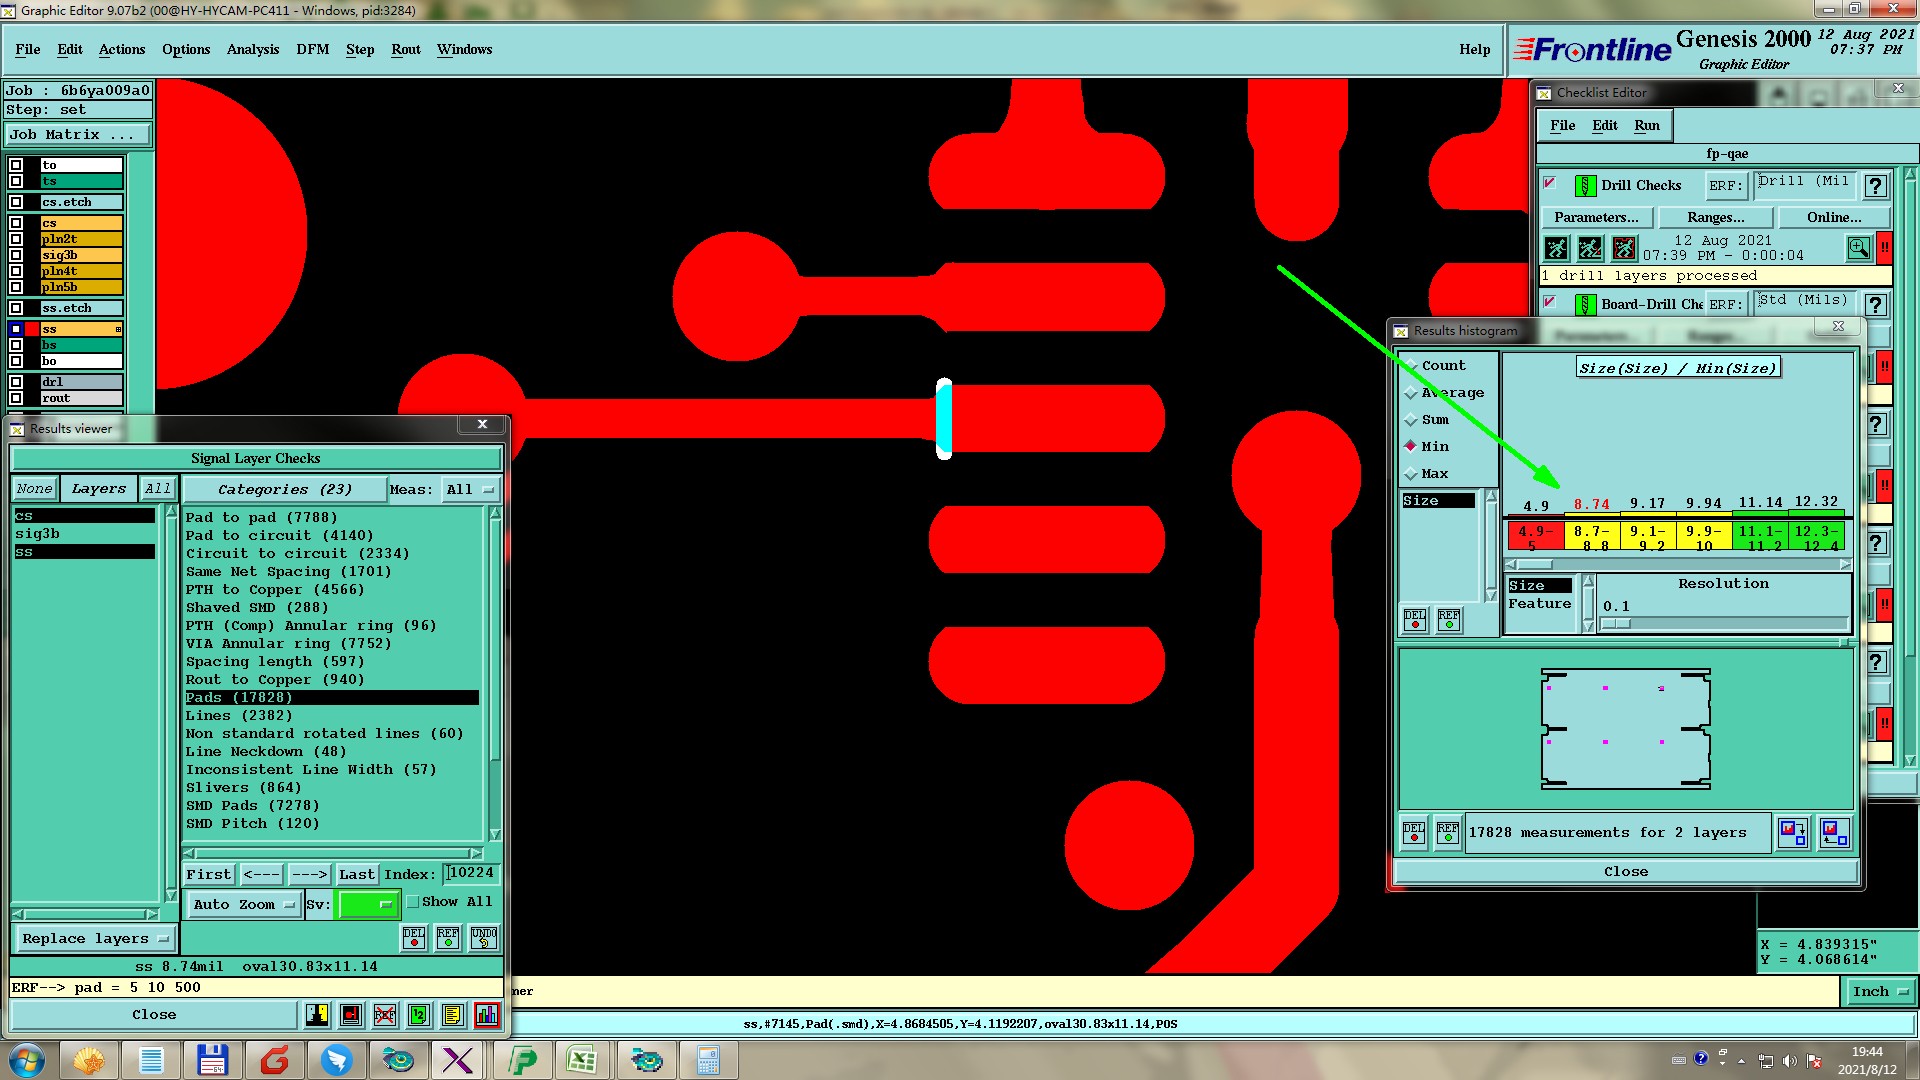Click the green 11.1-11.2 histogram bar
The height and width of the screenshot is (1080, 1920).
(1759, 537)
